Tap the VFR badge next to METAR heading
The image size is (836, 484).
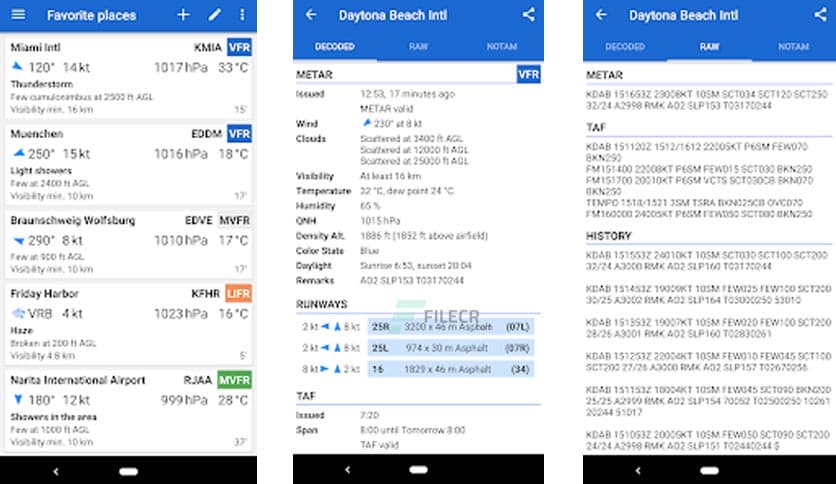click(x=528, y=74)
